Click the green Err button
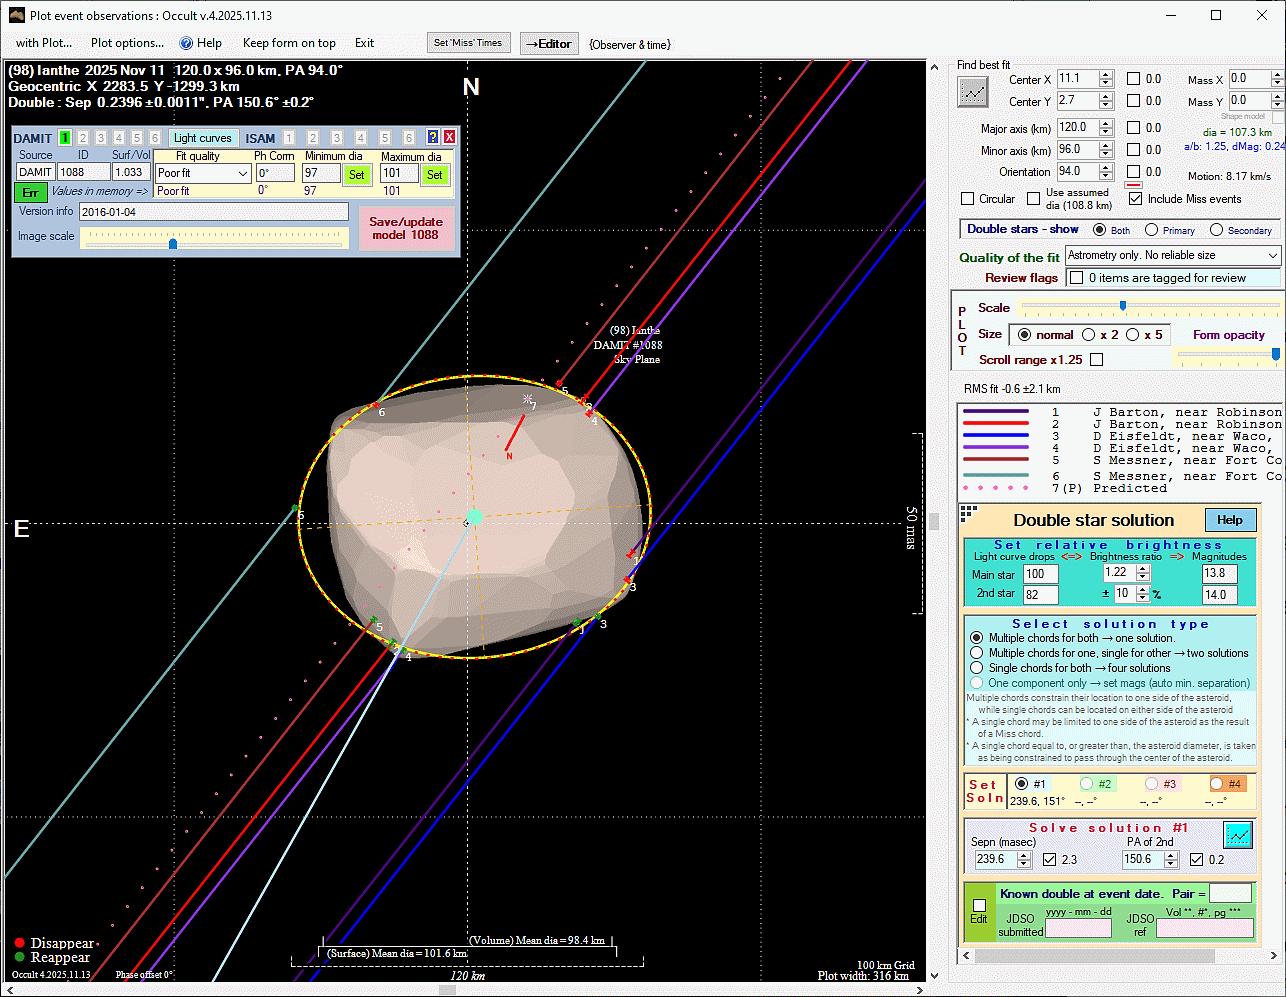This screenshot has width=1286, height=997. pyautogui.click(x=31, y=192)
